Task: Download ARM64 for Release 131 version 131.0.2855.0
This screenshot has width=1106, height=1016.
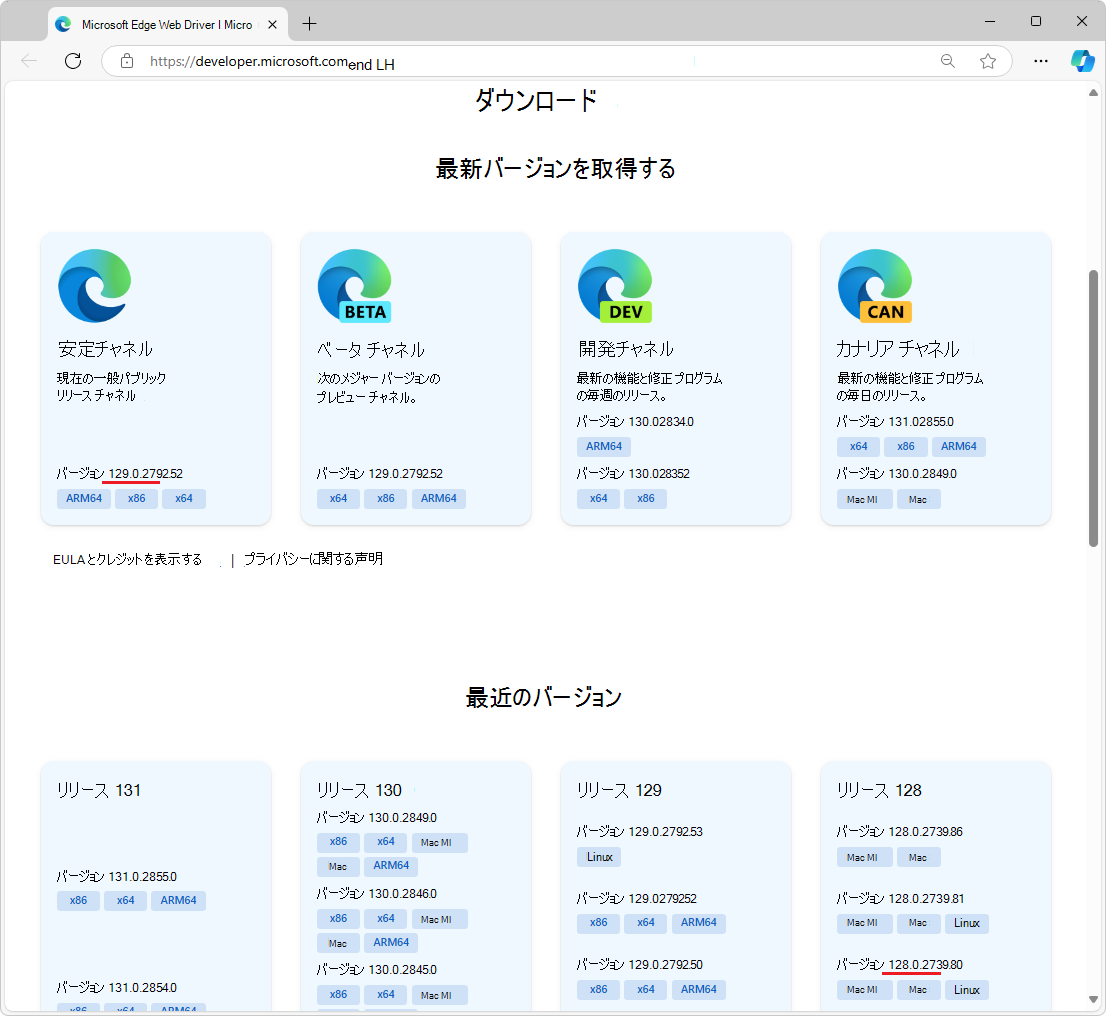Action: coord(178,901)
